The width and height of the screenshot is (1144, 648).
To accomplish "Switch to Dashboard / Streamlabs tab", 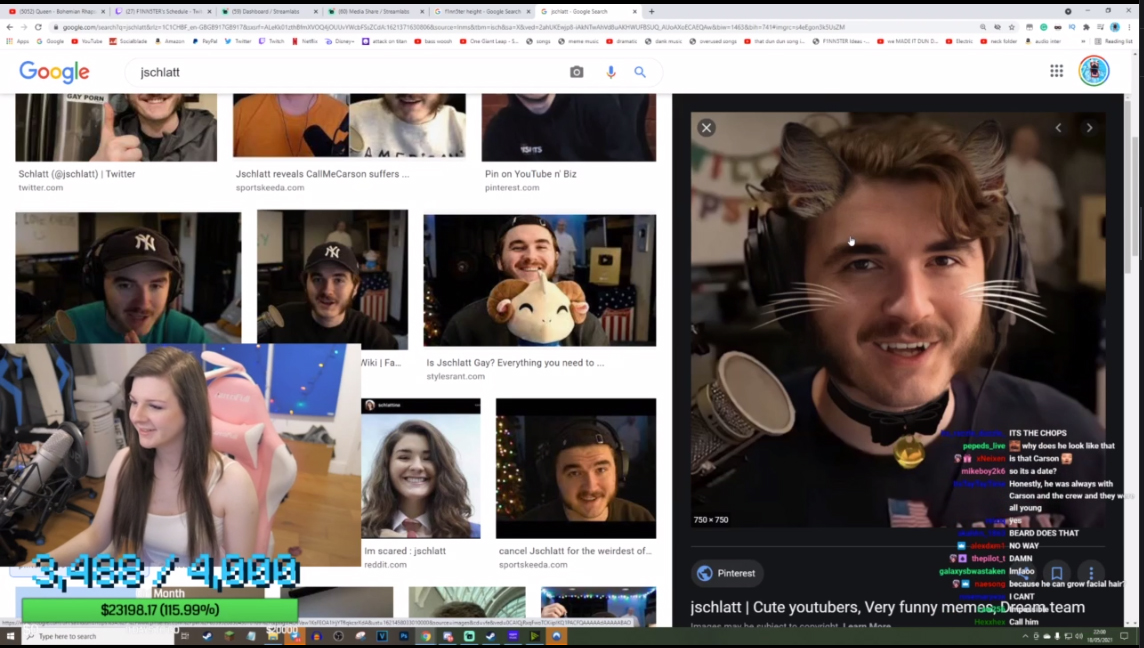I will pos(268,12).
